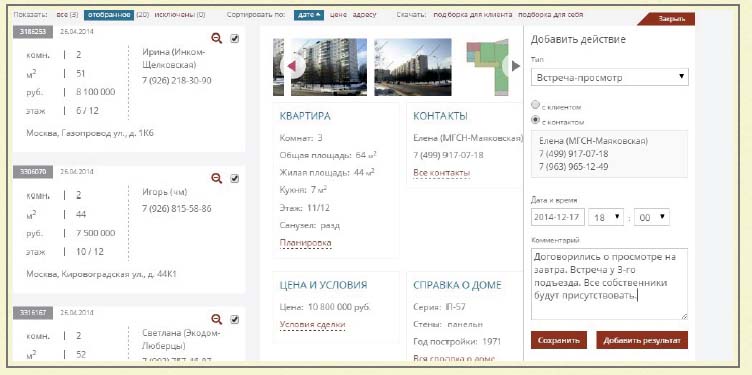Click the date field 2014-12-17
This screenshot has height=375, width=752.
[x=558, y=217]
